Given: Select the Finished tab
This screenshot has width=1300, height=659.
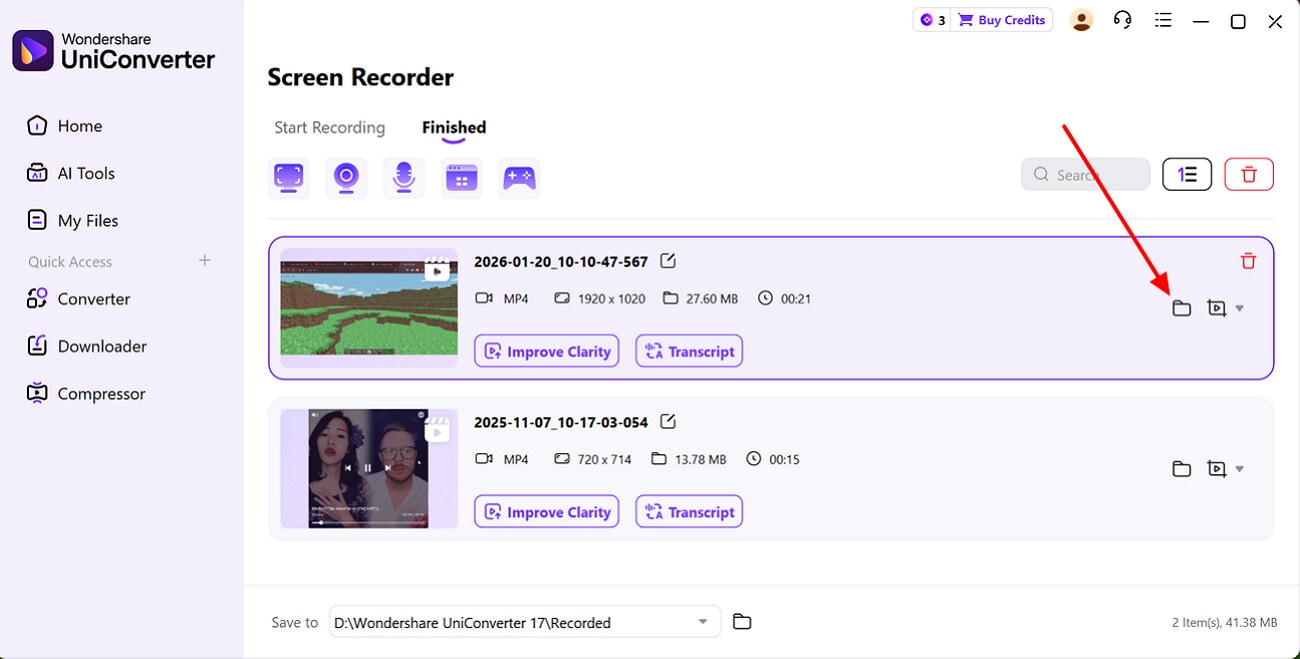Looking at the screenshot, I should (453, 127).
